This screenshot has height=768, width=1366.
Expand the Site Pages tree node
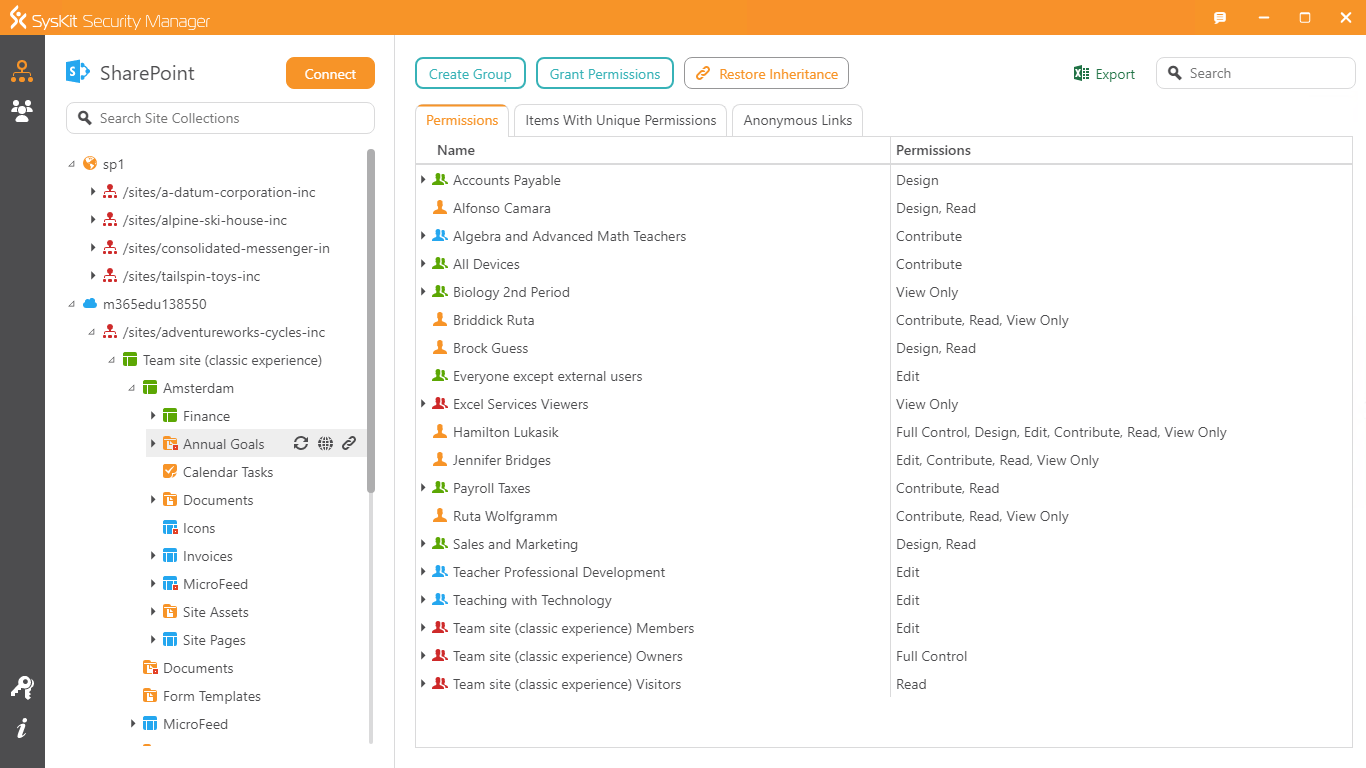tap(153, 639)
